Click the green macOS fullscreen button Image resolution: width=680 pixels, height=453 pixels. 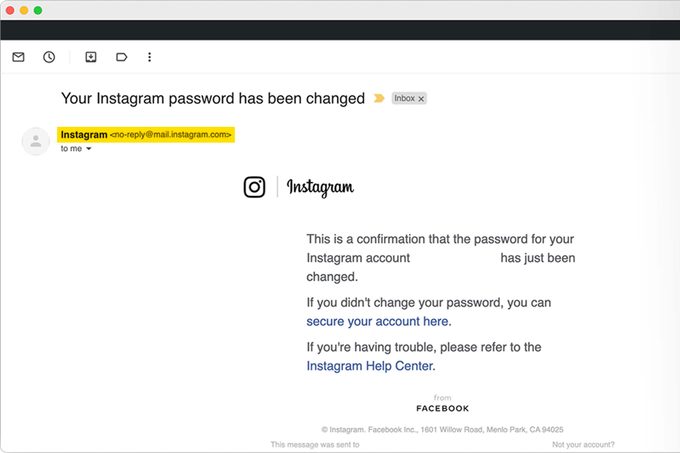coord(38,10)
